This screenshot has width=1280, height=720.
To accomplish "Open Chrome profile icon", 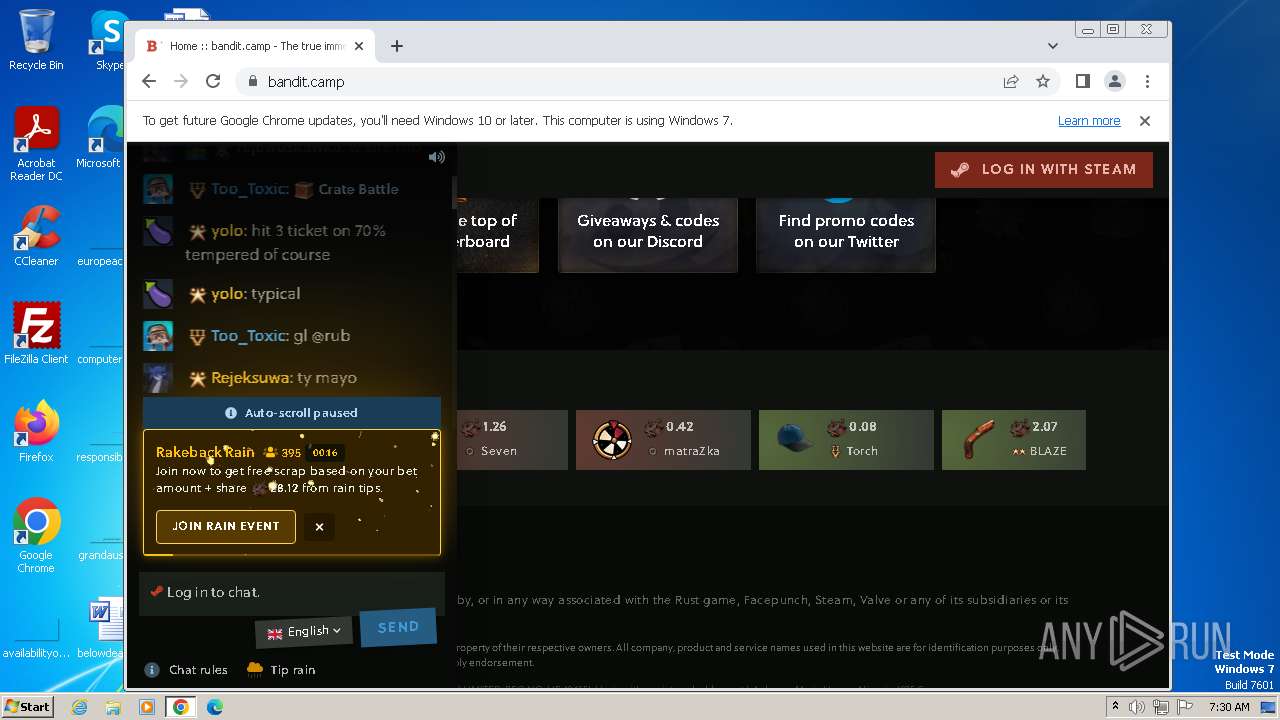I will point(1115,82).
